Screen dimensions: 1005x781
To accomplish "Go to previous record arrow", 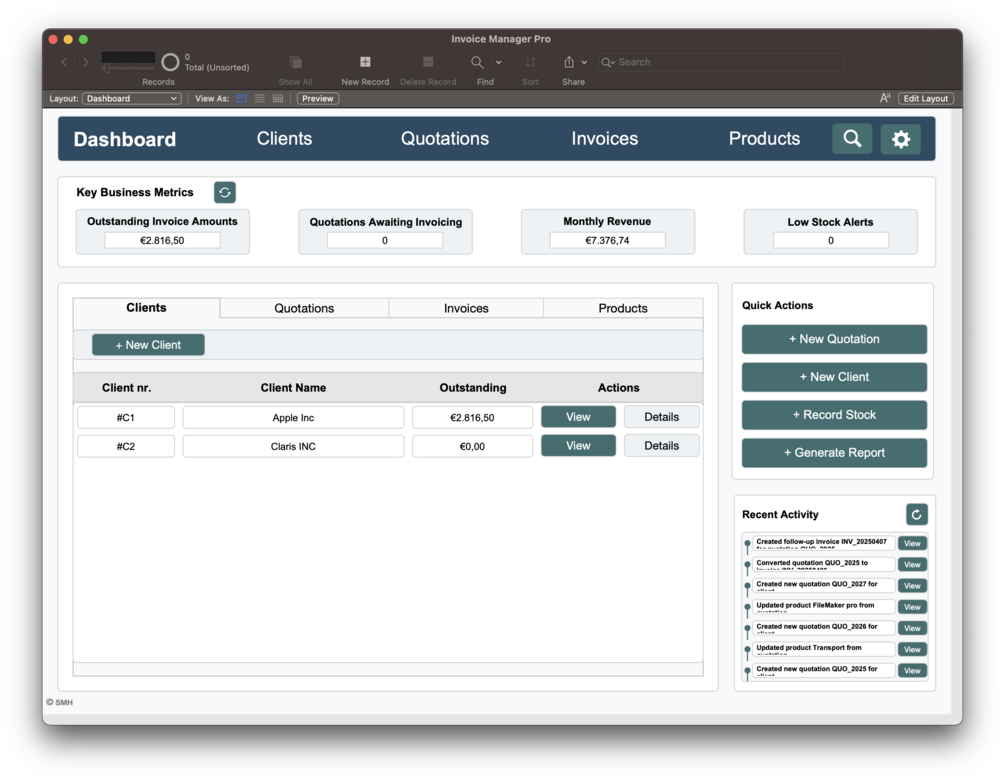I will [x=64, y=62].
